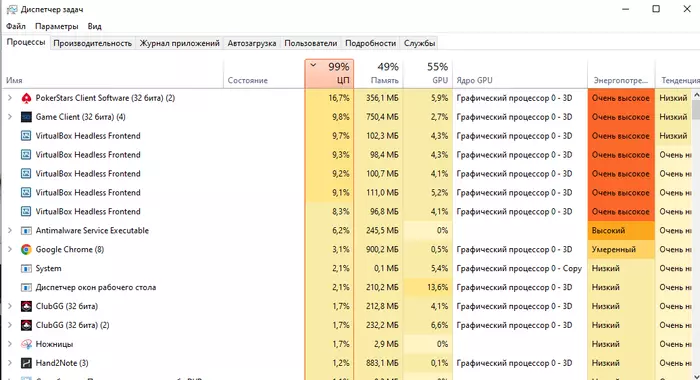Select the Ножницы snipping tool icon
Image resolution: width=700 pixels, height=380 pixels.
[x=26, y=344]
